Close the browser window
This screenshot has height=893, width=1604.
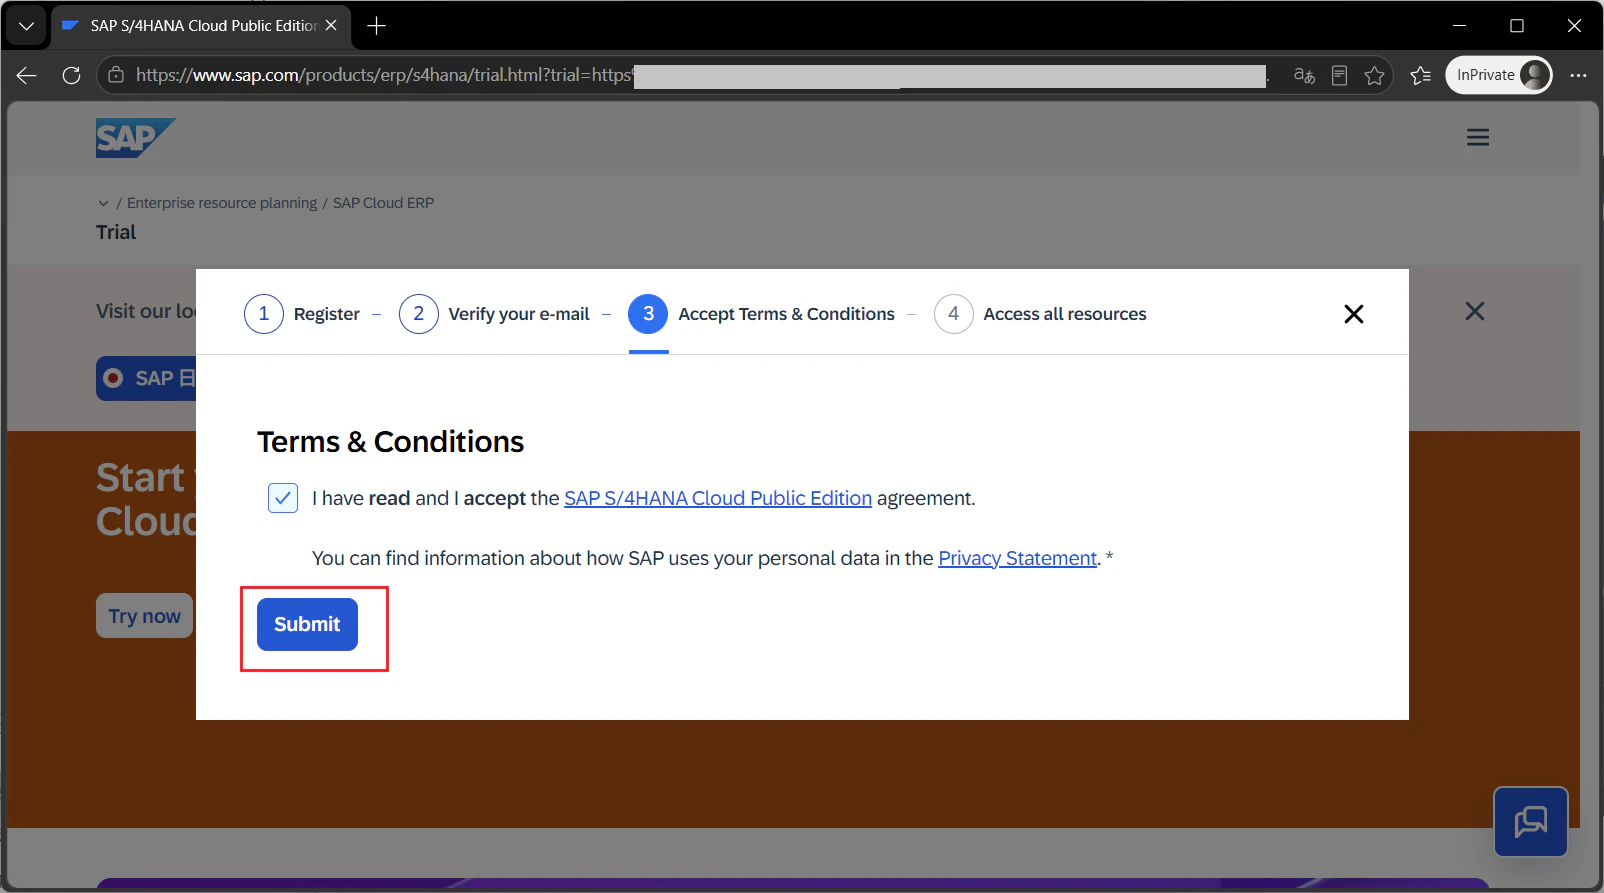click(x=1574, y=26)
